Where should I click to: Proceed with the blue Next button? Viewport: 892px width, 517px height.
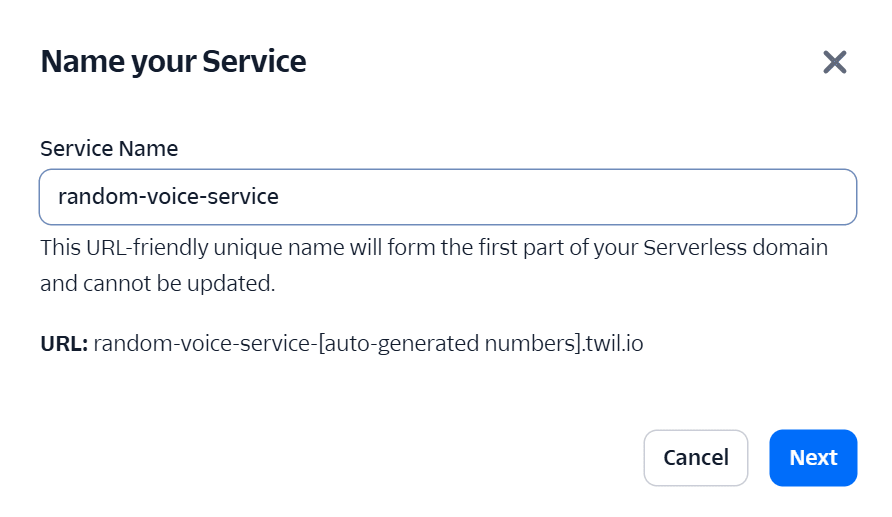[x=812, y=458]
